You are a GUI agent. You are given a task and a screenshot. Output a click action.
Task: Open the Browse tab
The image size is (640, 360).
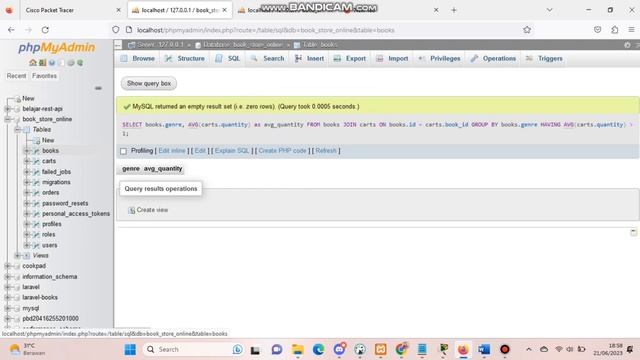pyautogui.click(x=138, y=59)
